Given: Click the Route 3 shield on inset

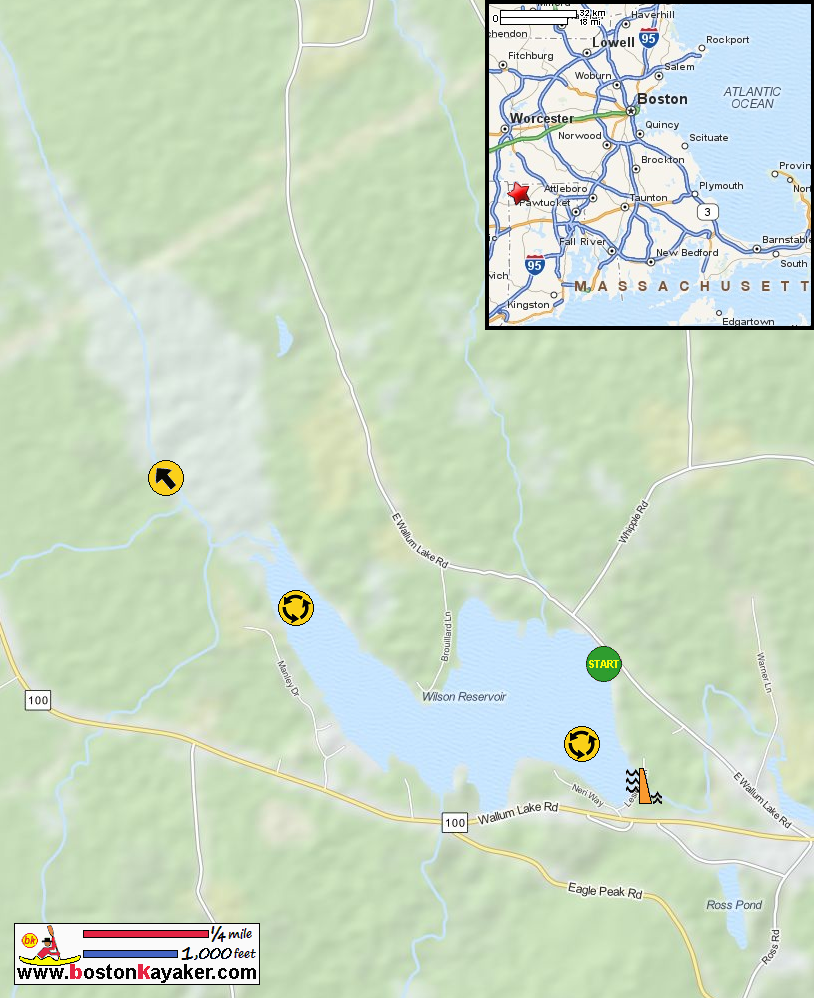Looking at the screenshot, I should 707,212.
